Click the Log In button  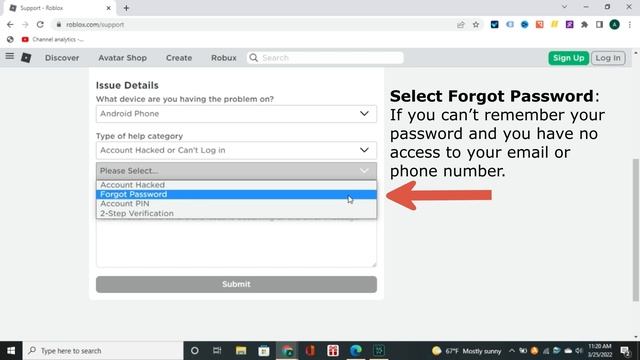(x=608, y=58)
